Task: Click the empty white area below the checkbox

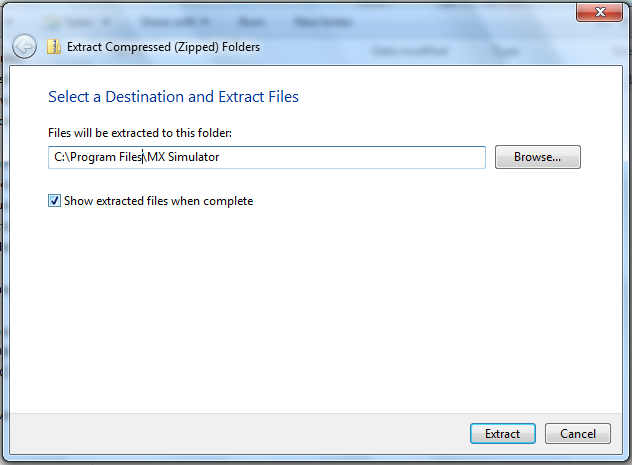Action: [300, 300]
